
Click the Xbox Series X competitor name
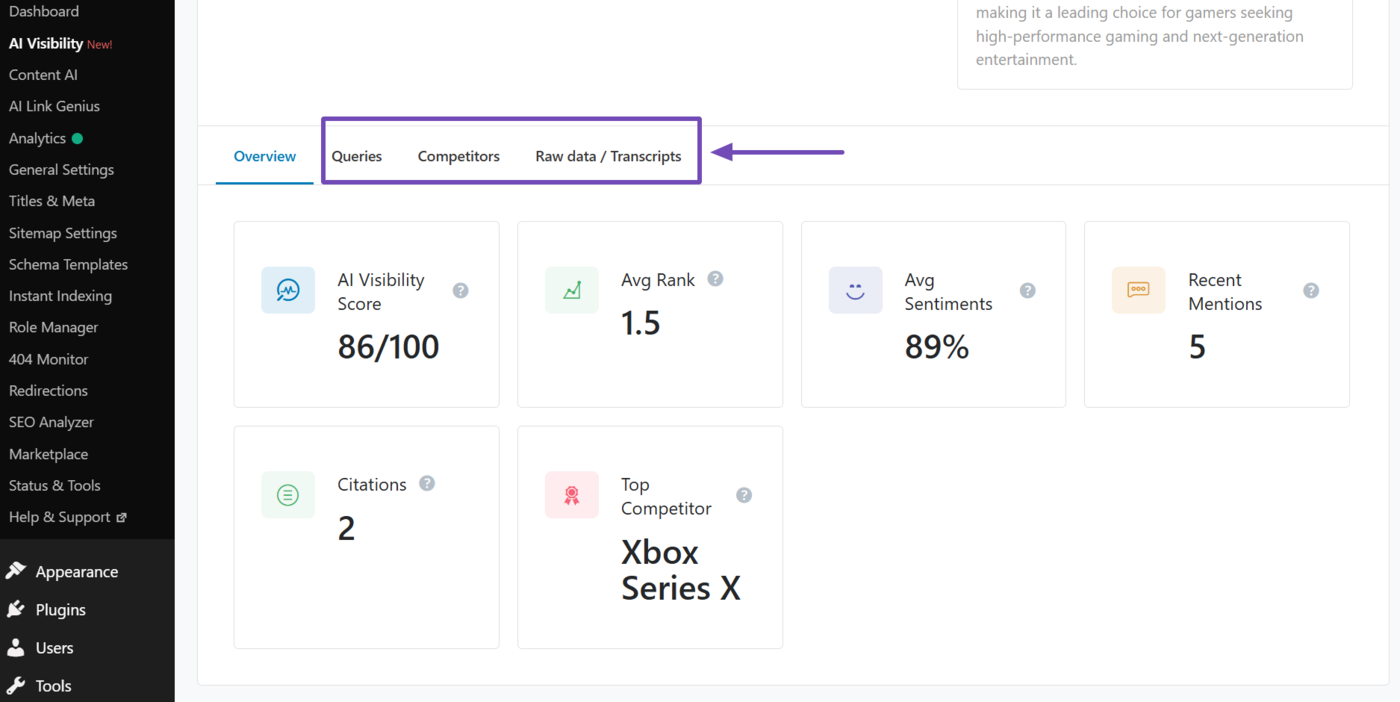point(681,570)
